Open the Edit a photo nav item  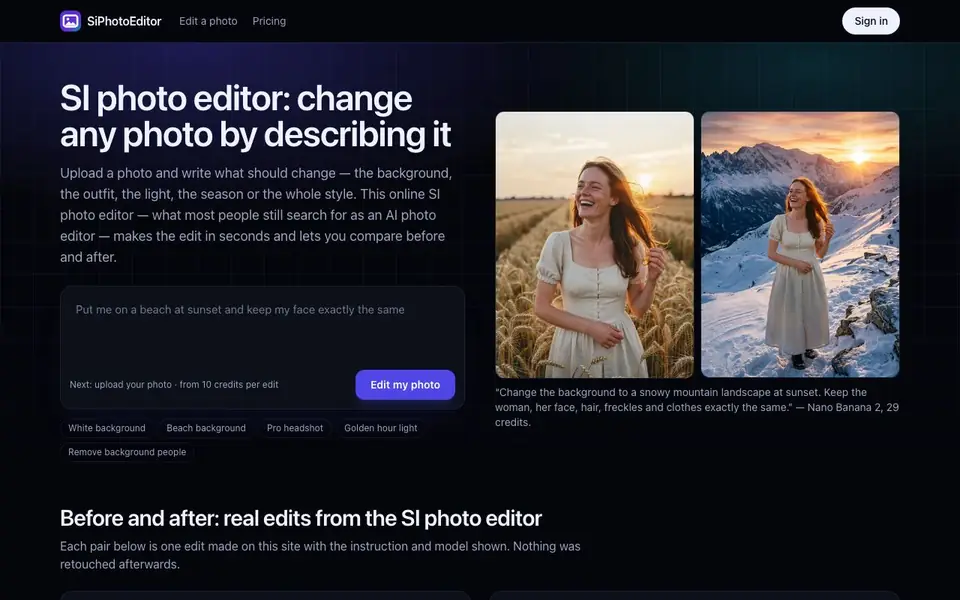pyautogui.click(x=208, y=21)
